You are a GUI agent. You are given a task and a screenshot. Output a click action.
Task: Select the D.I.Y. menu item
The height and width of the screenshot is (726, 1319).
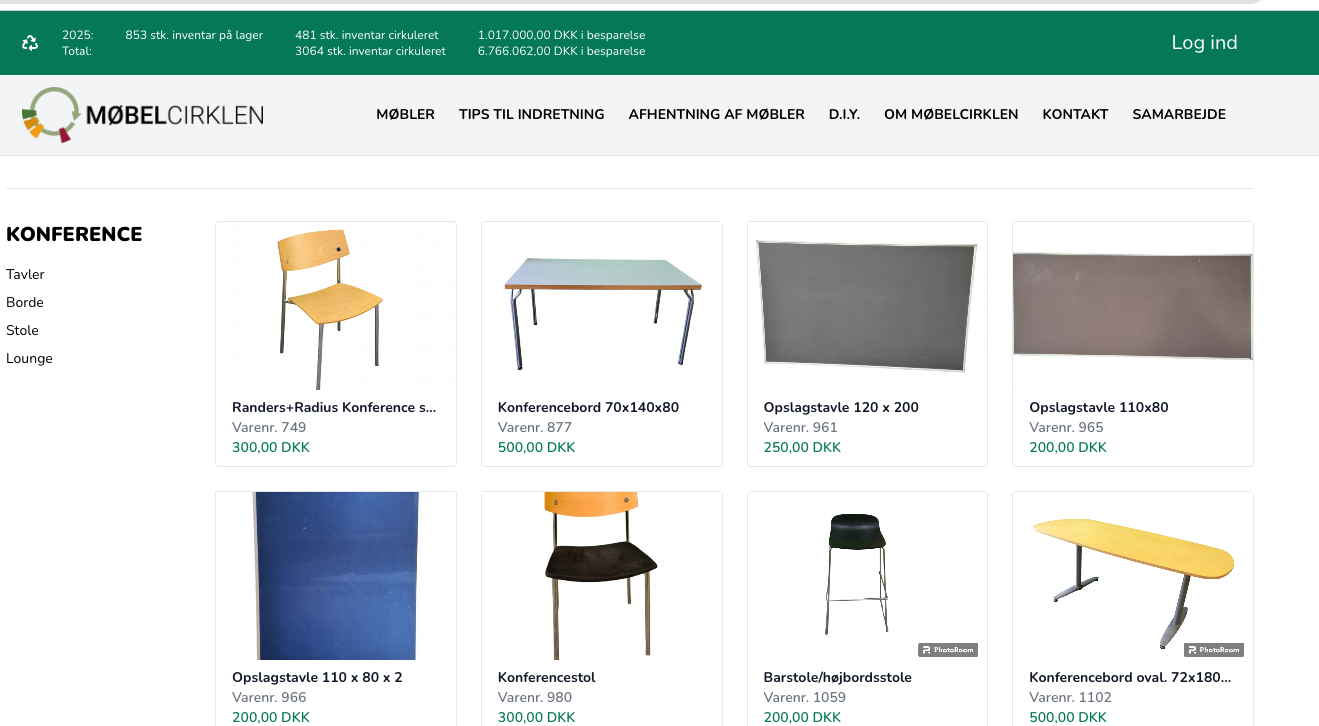[844, 114]
